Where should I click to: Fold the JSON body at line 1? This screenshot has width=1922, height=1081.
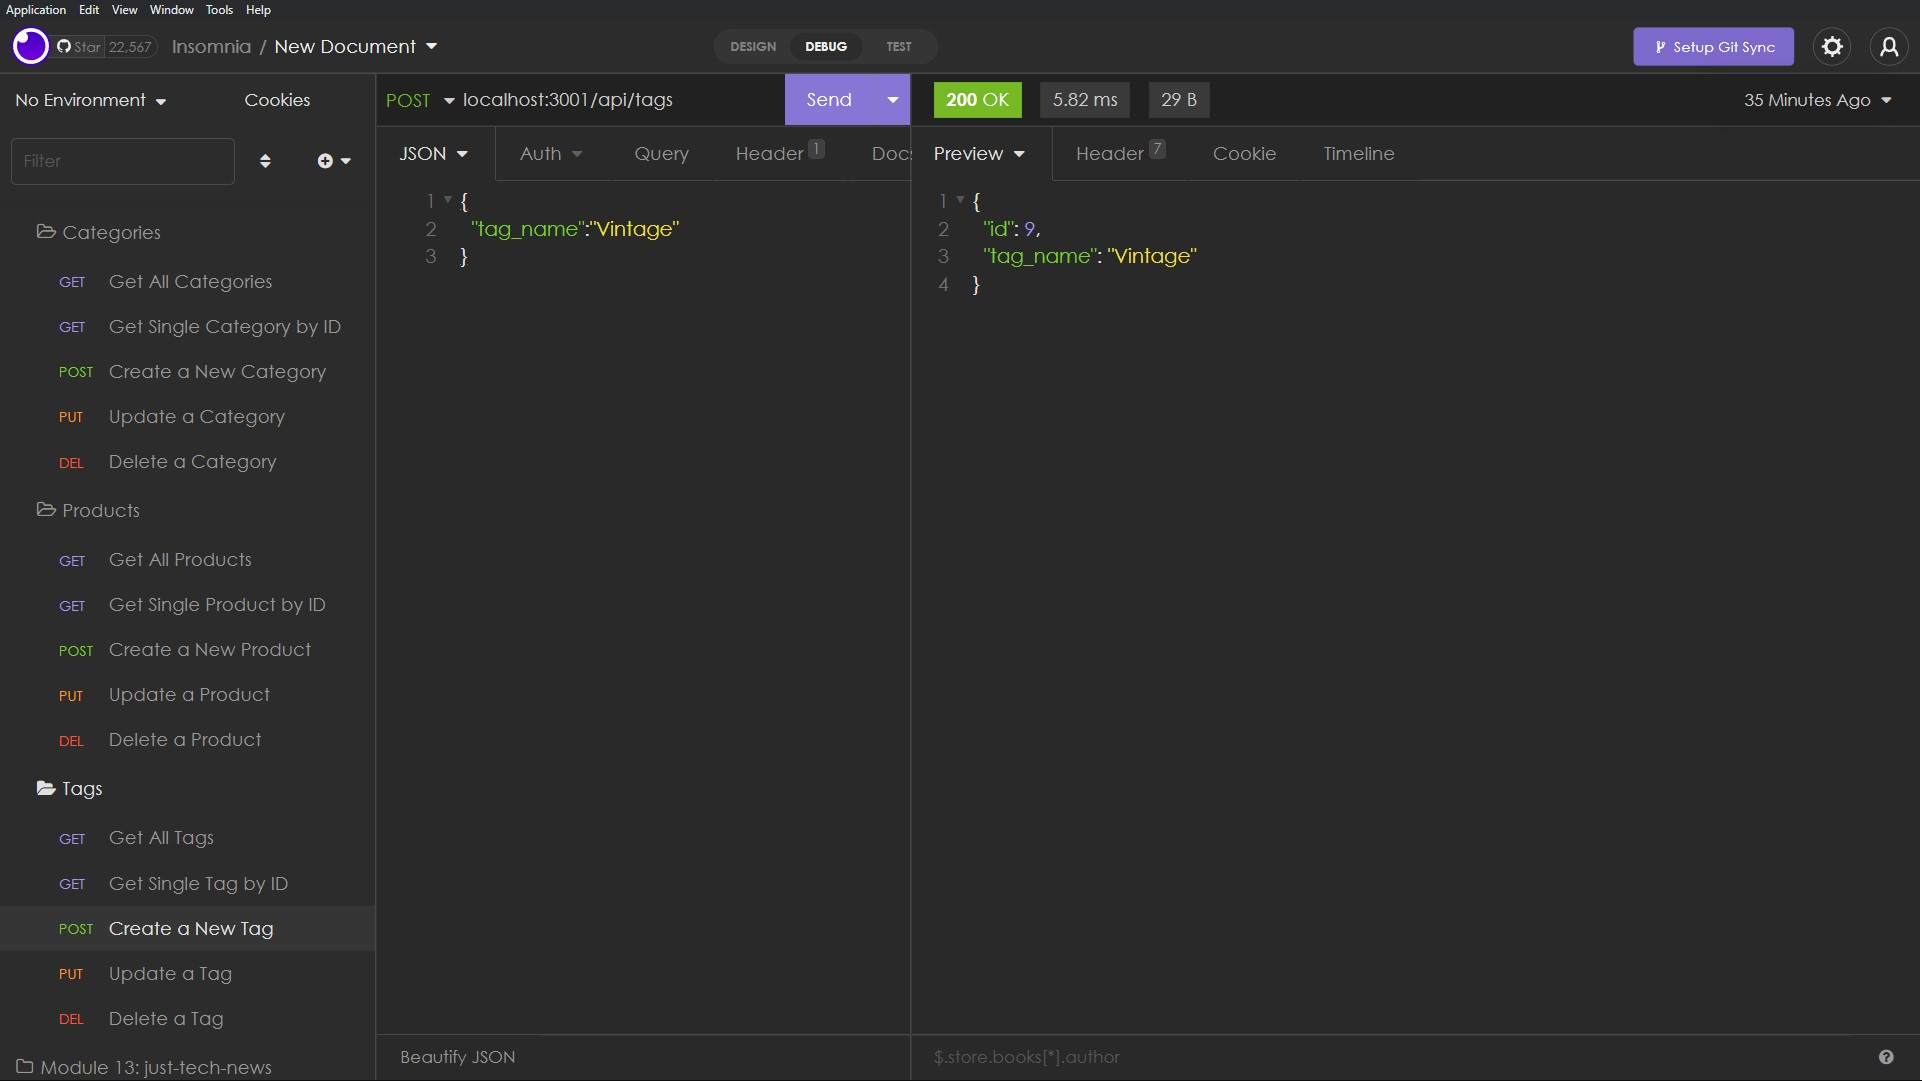(x=447, y=201)
